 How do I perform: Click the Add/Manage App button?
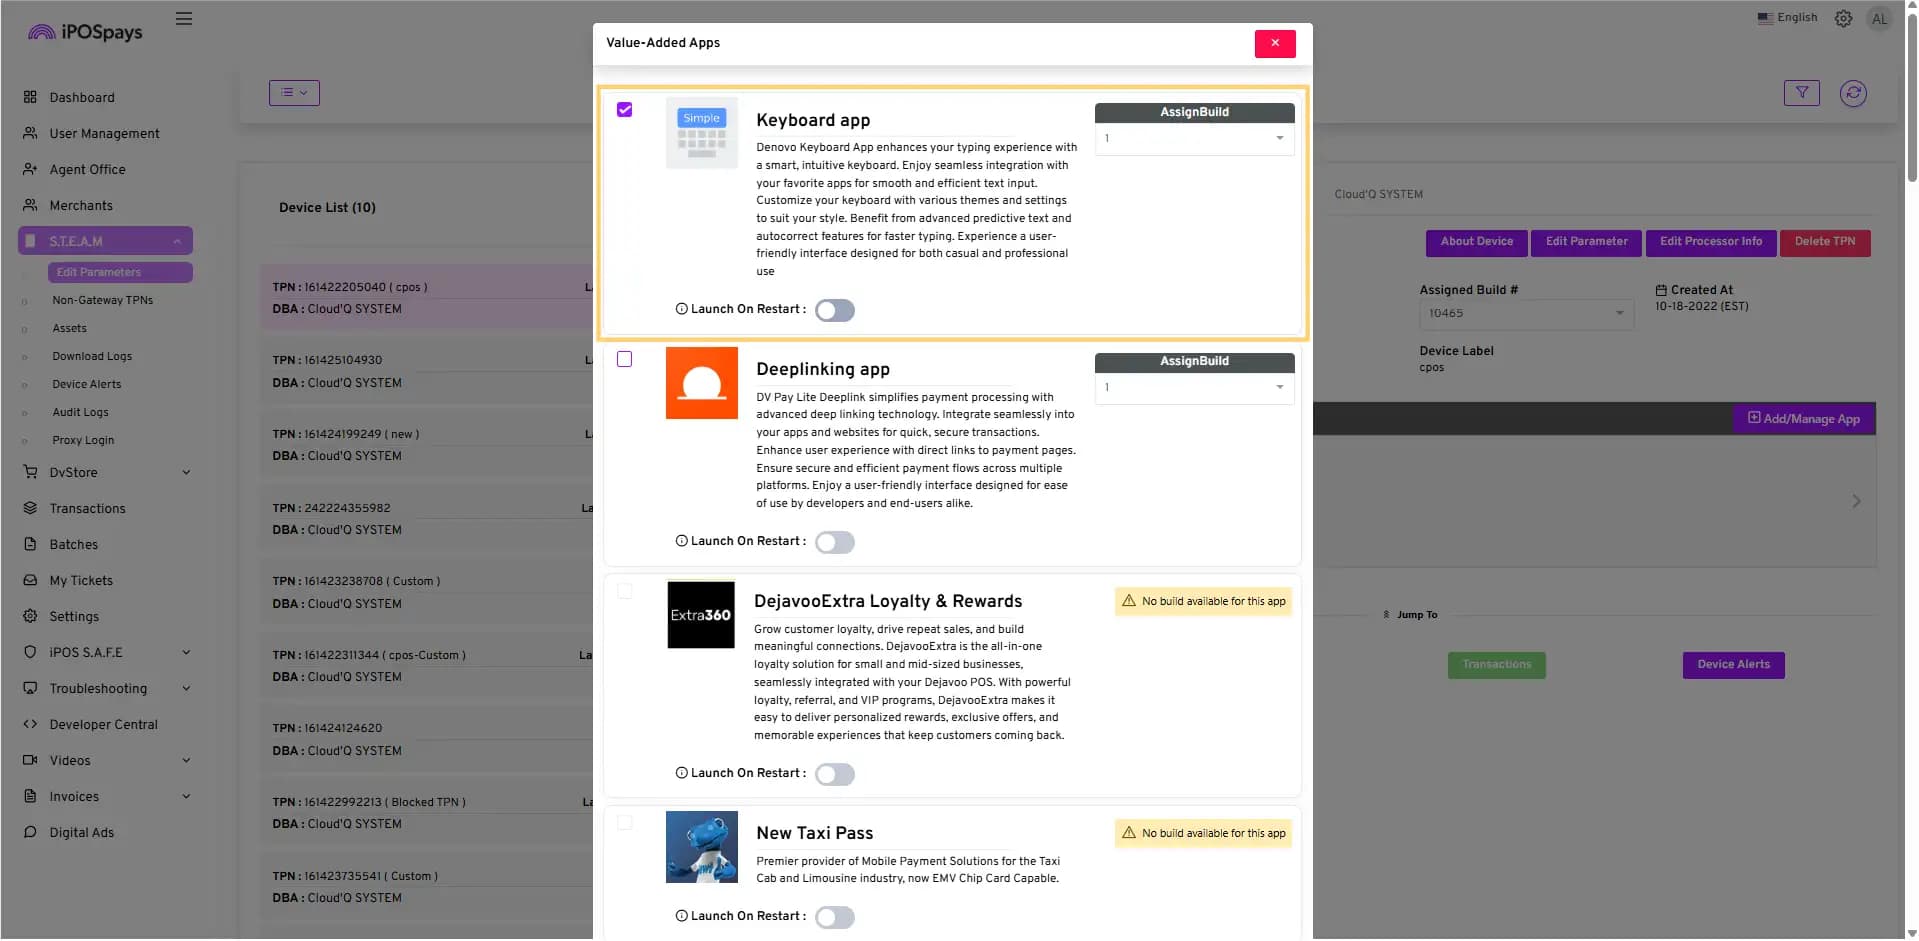(x=1804, y=419)
